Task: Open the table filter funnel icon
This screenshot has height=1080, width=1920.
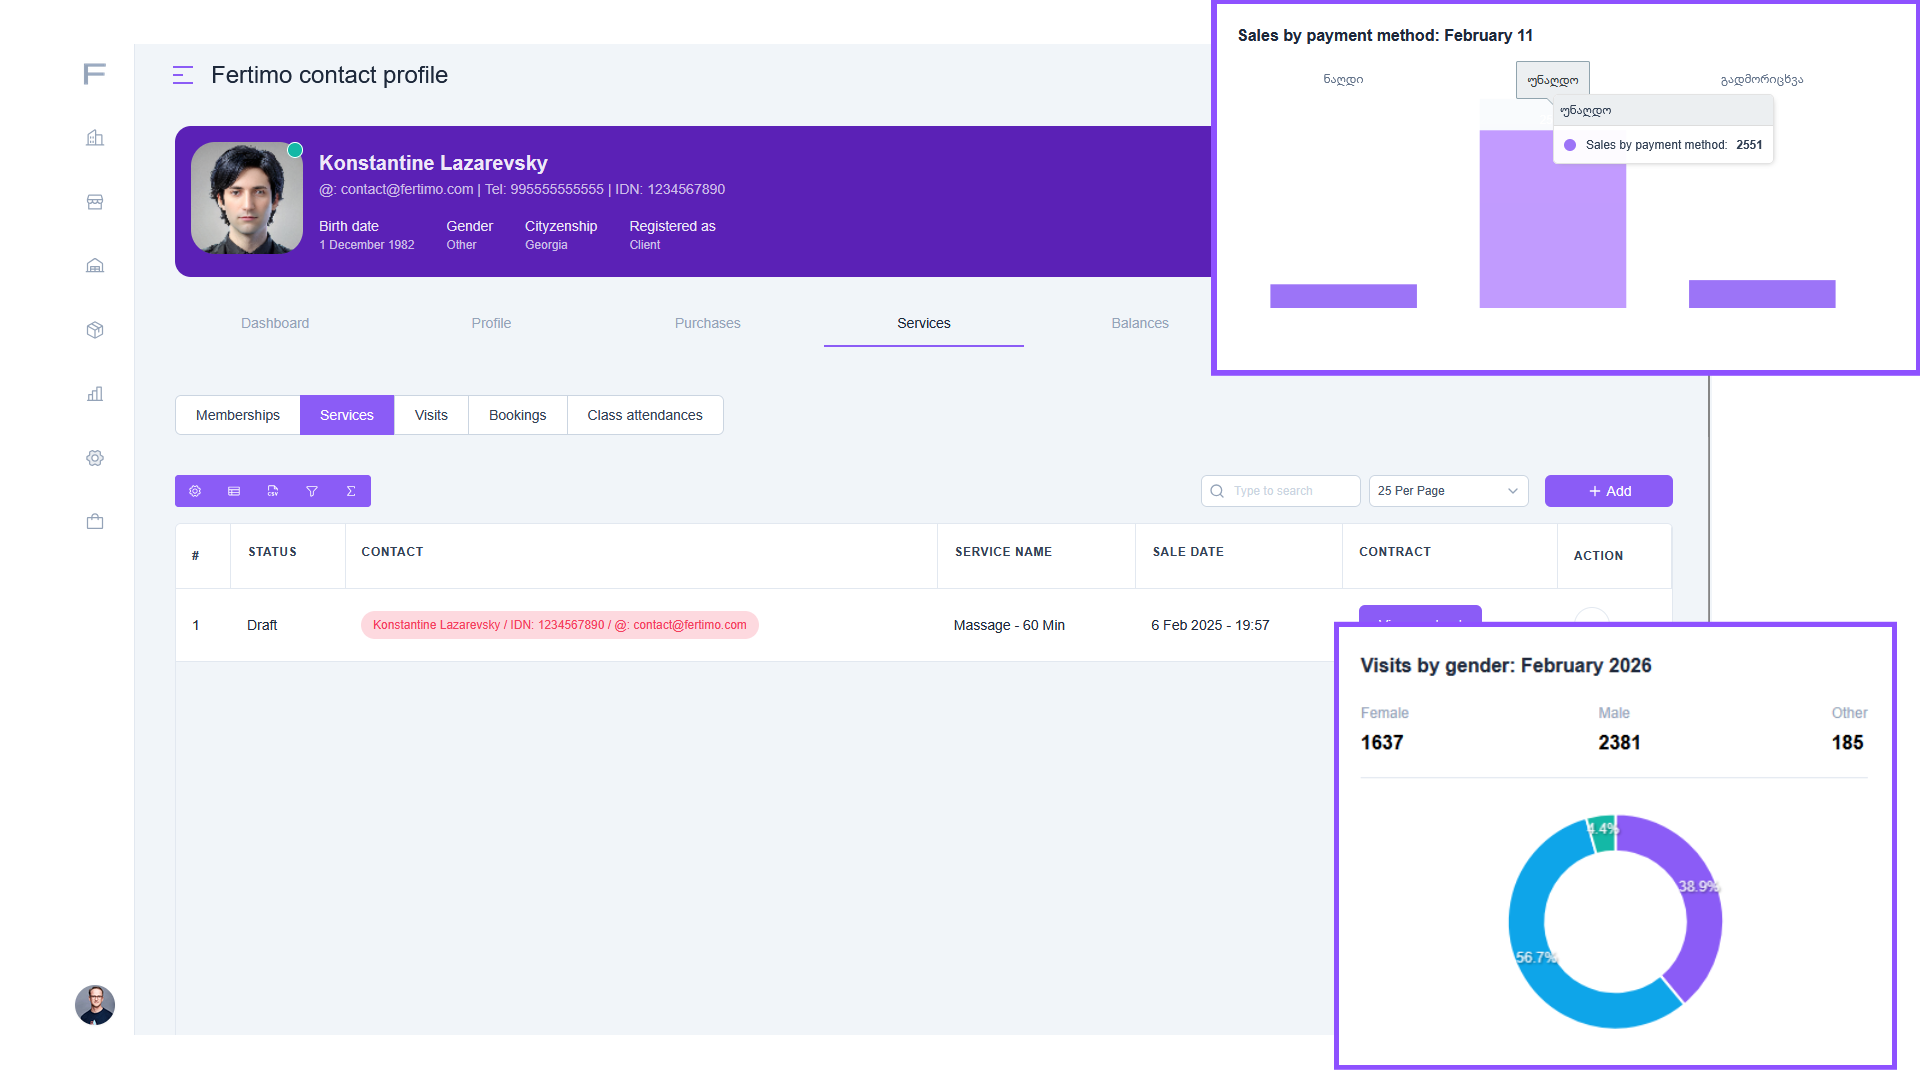Action: 312,491
